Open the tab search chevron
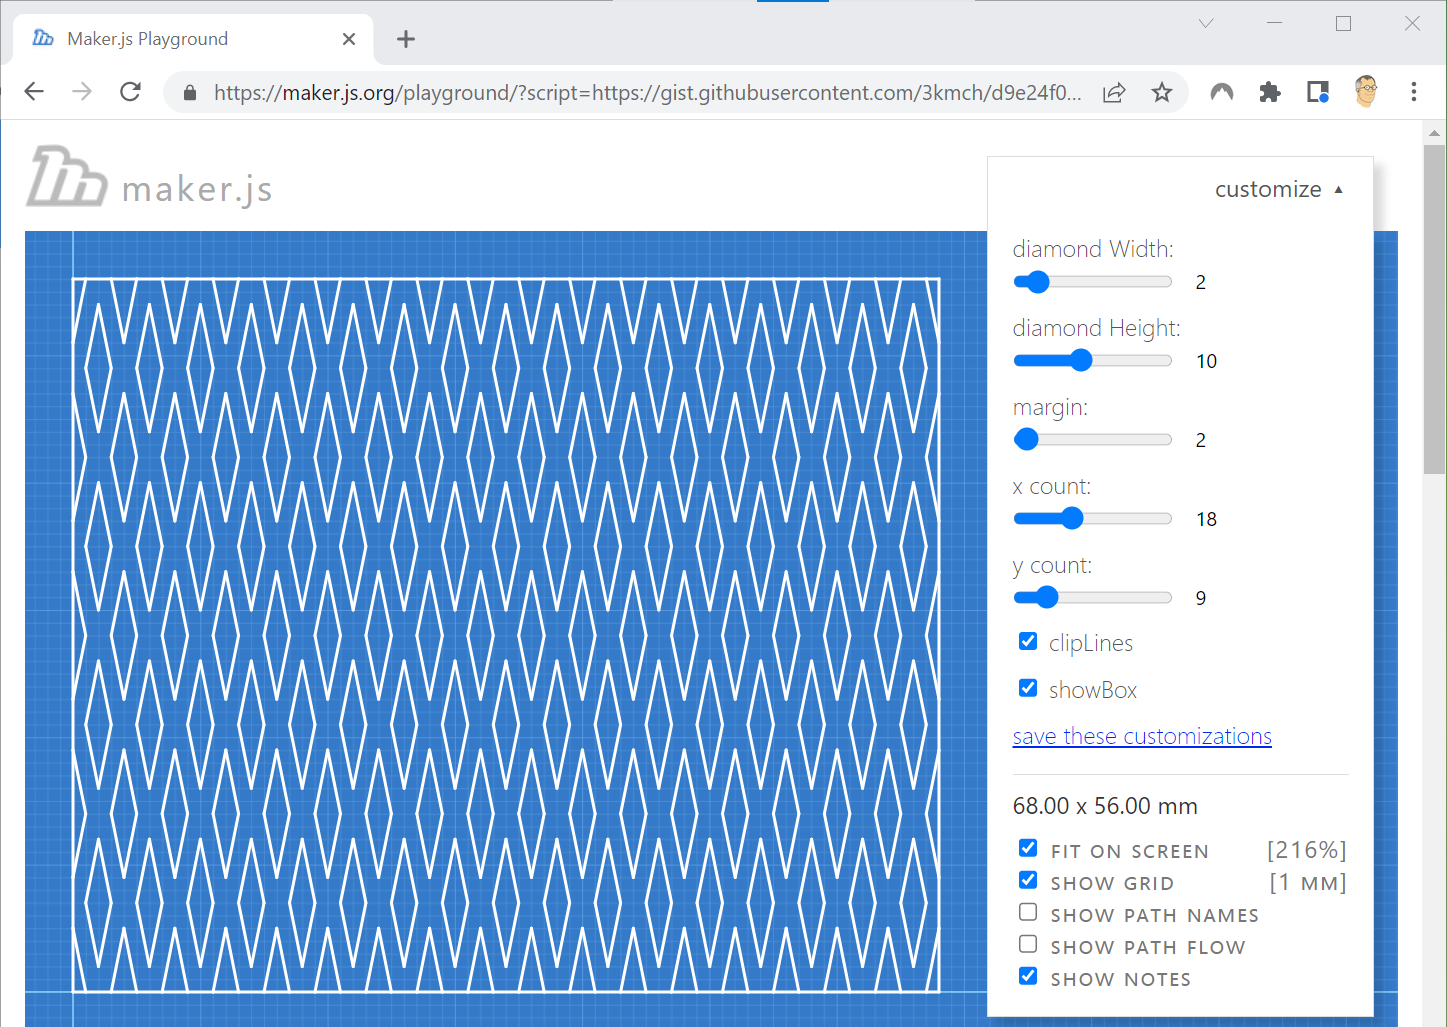Screen dimensions: 1447x1027 click(1206, 23)
